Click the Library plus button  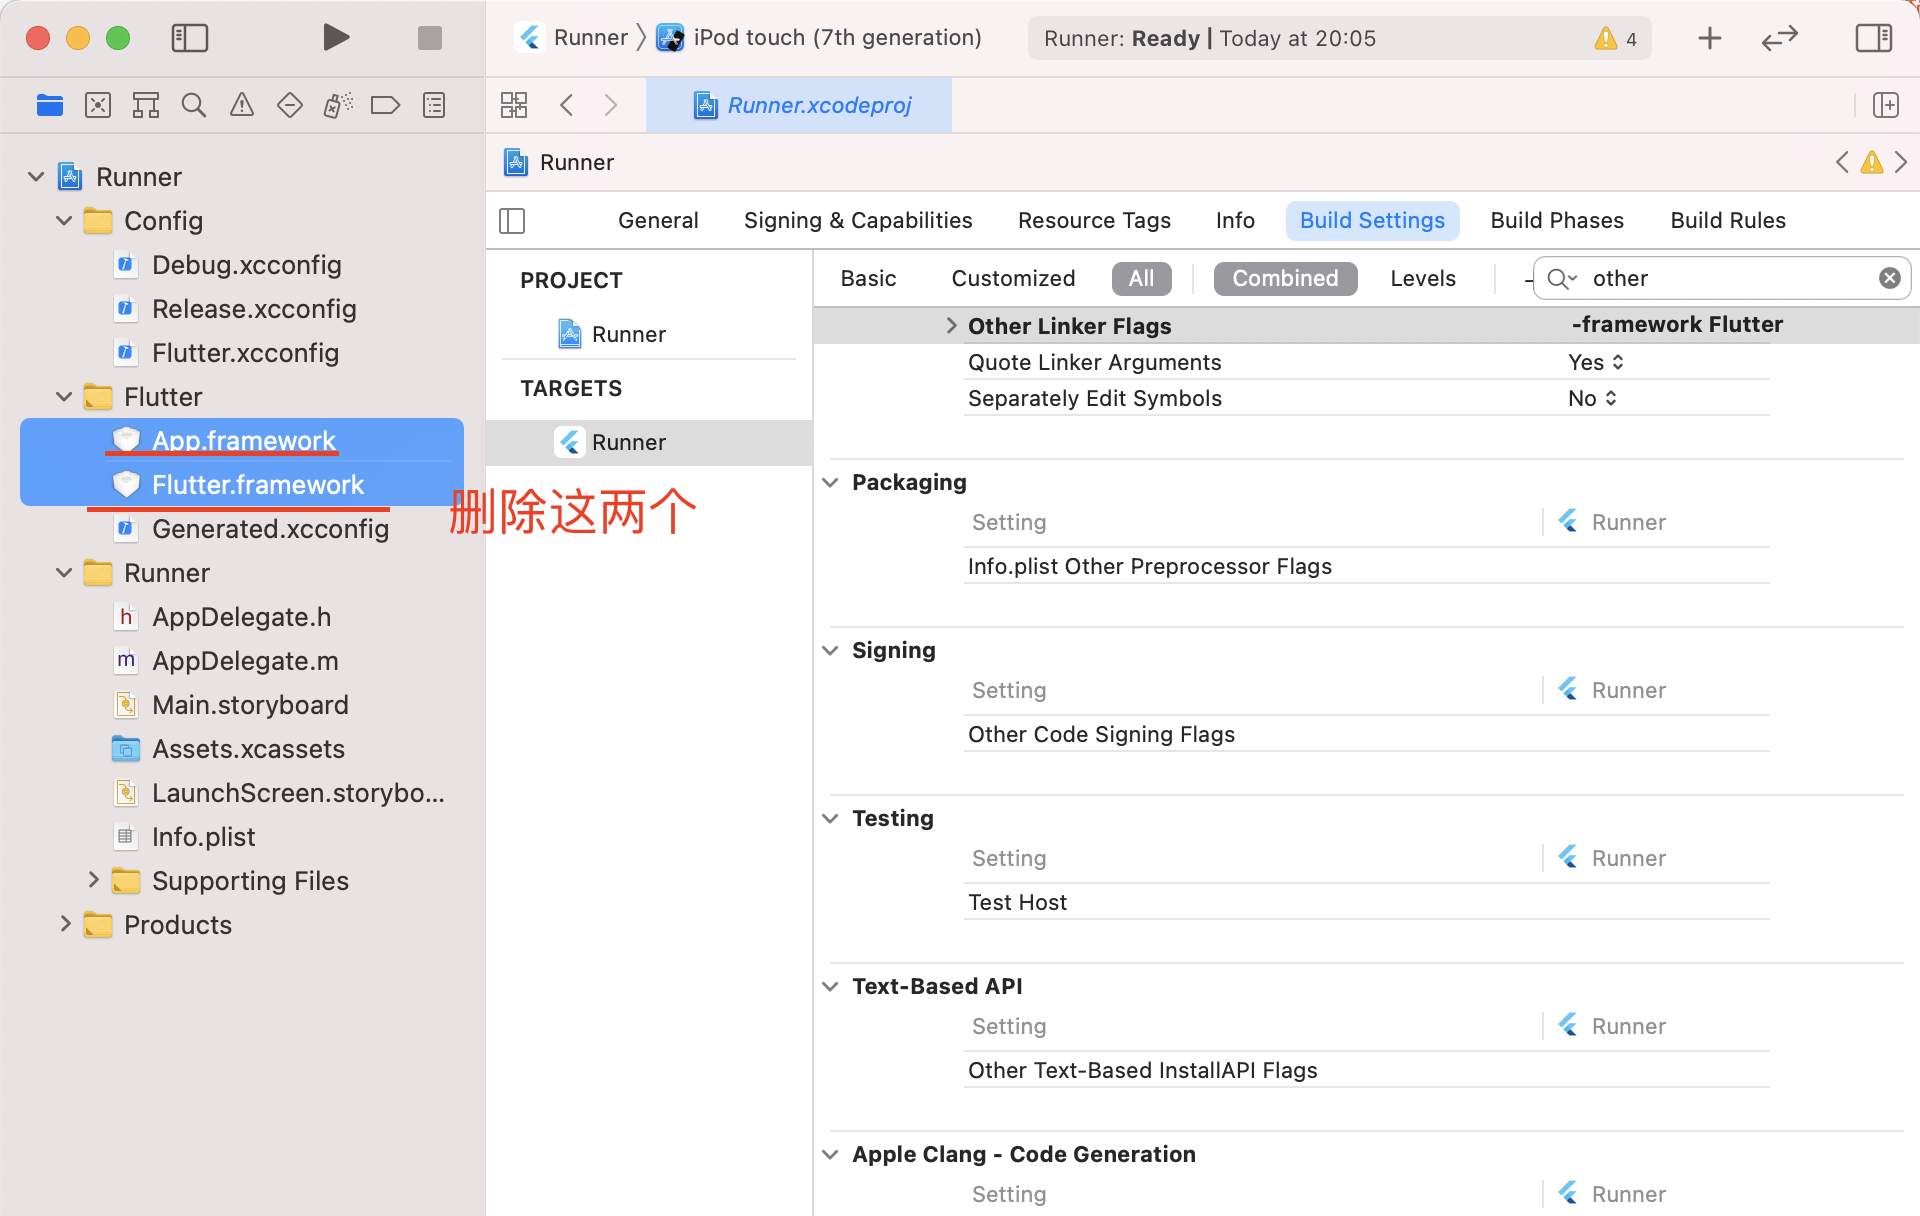click(x=1710, y=38)
